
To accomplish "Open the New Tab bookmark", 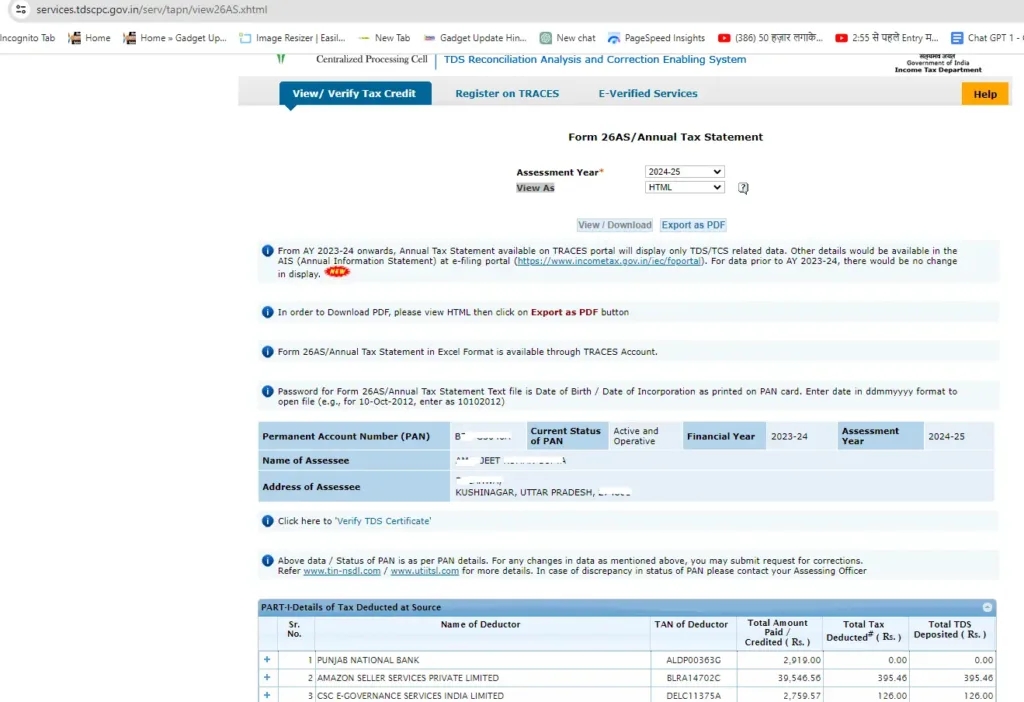I will pyautogui.click(x=384, y=38).
